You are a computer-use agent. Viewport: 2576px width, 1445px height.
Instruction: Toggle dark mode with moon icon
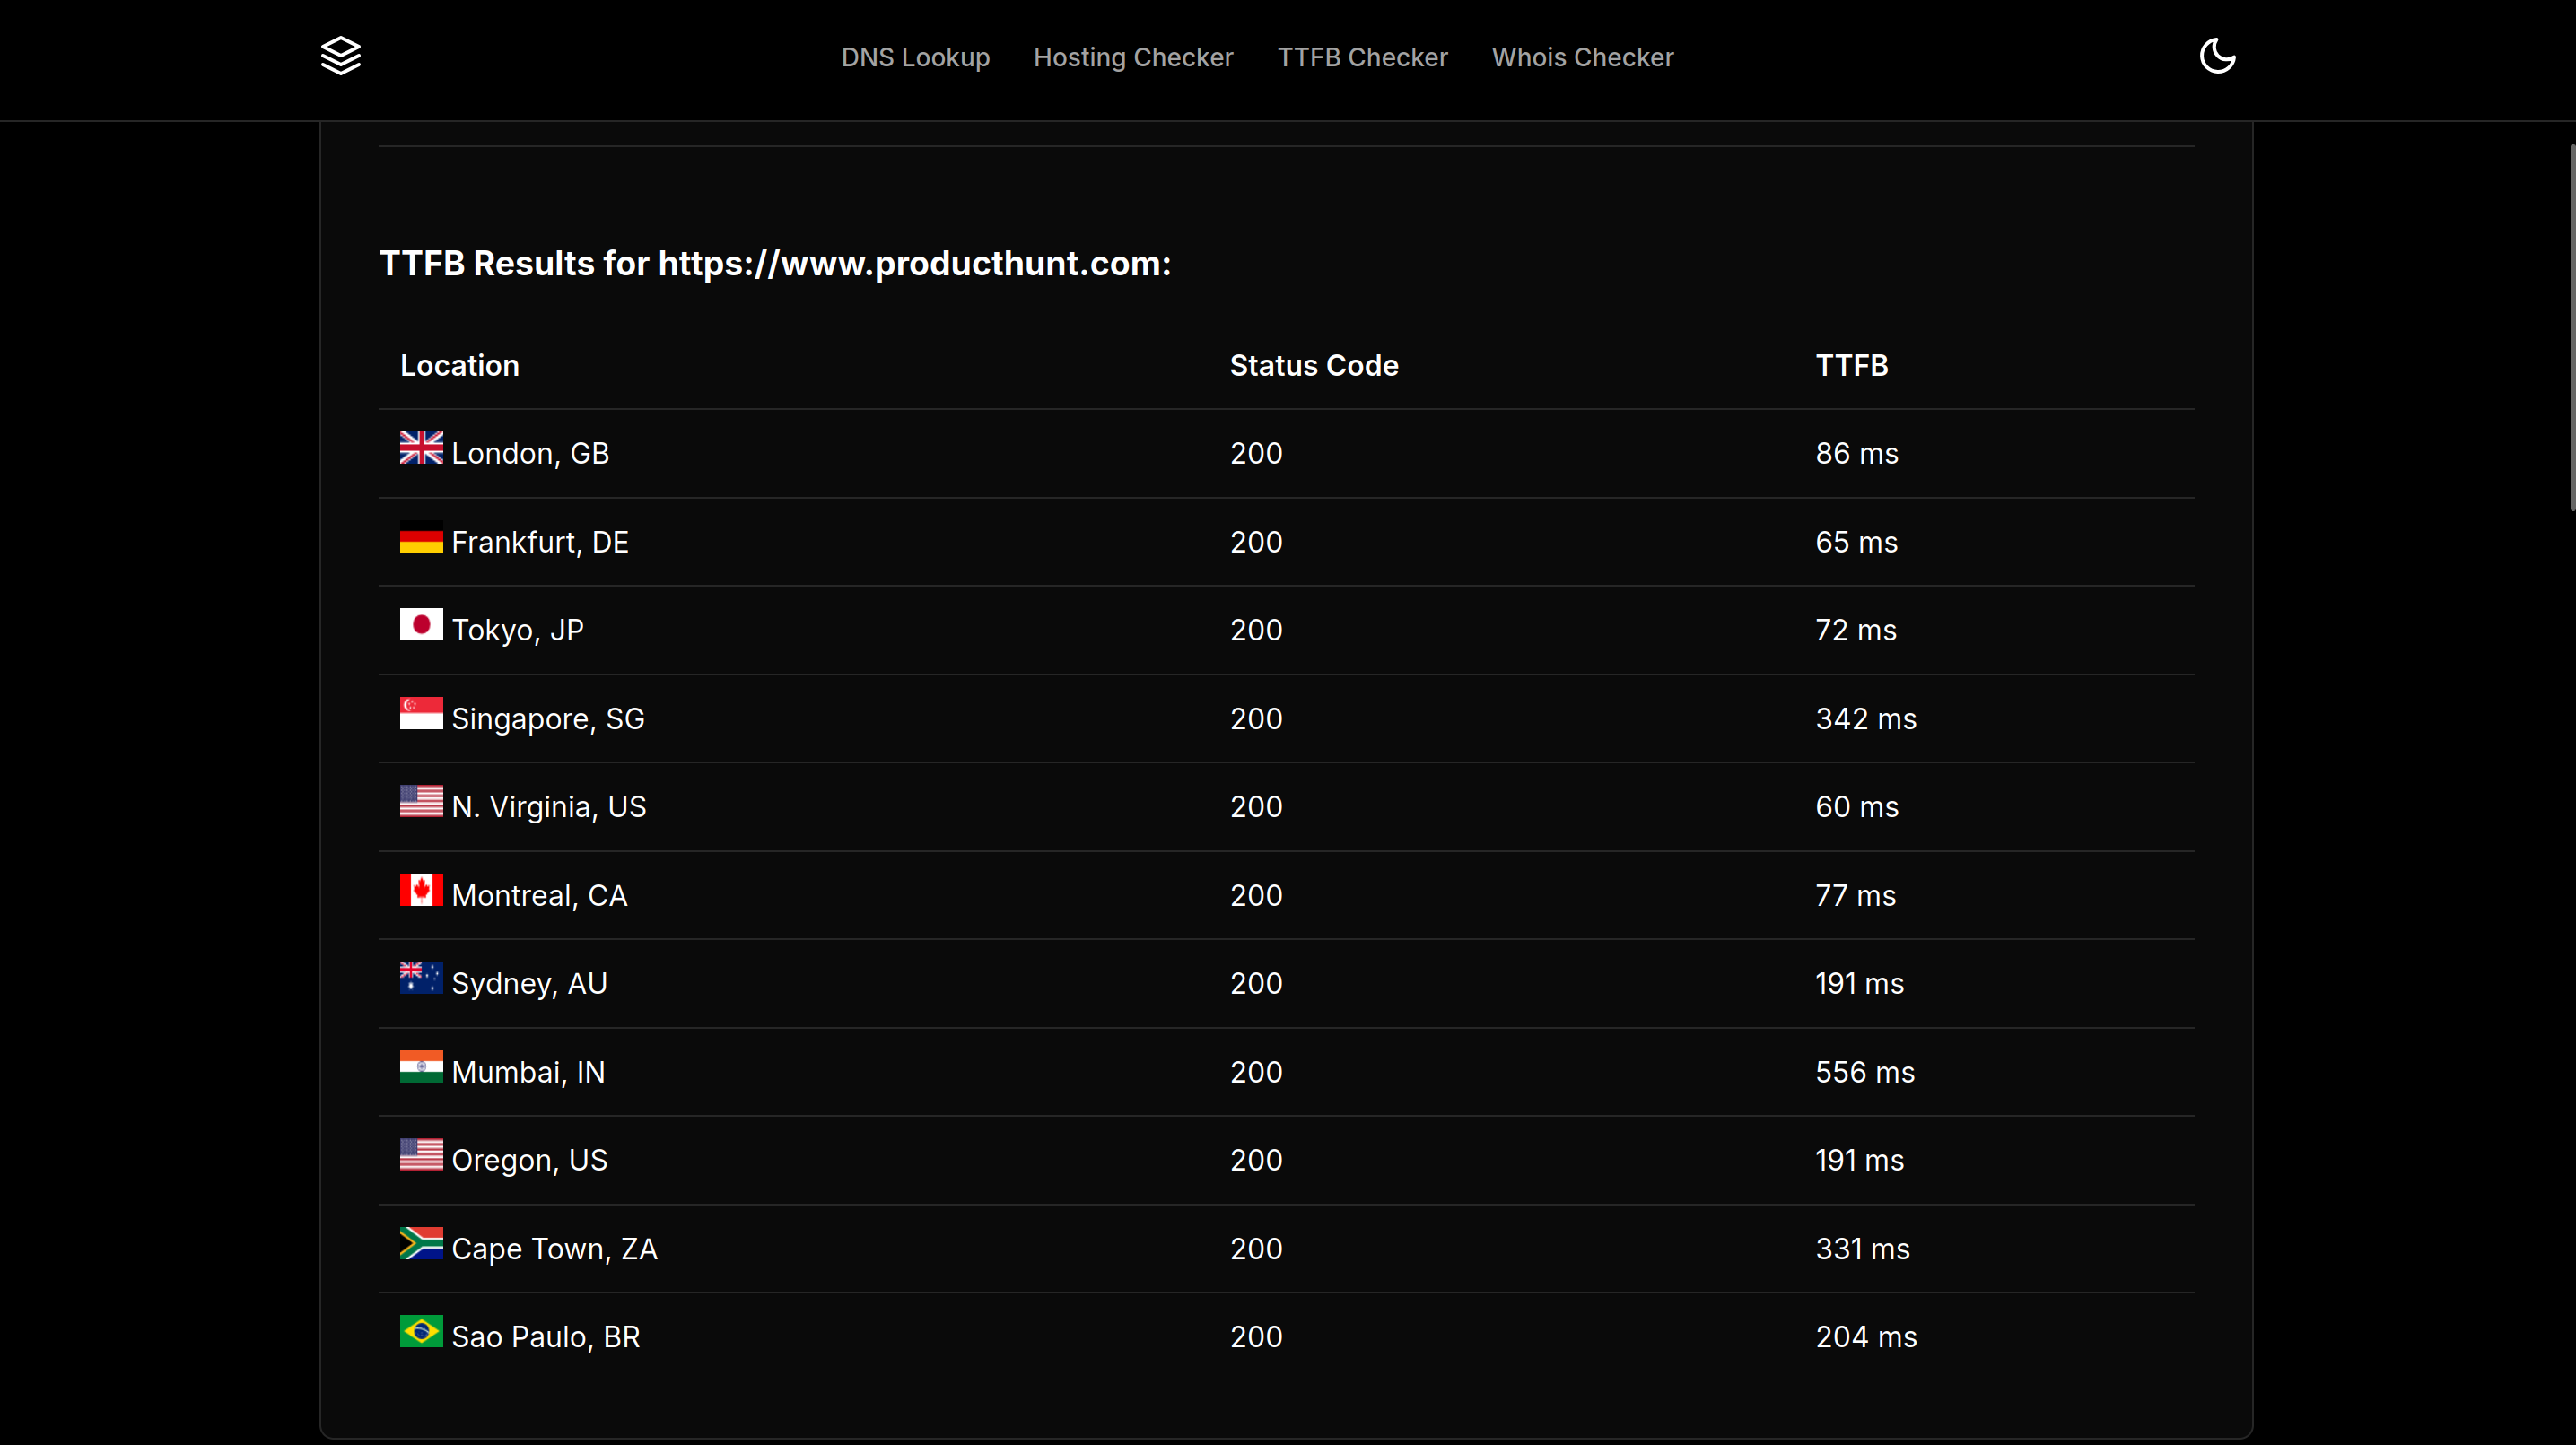click(2217, 56)
